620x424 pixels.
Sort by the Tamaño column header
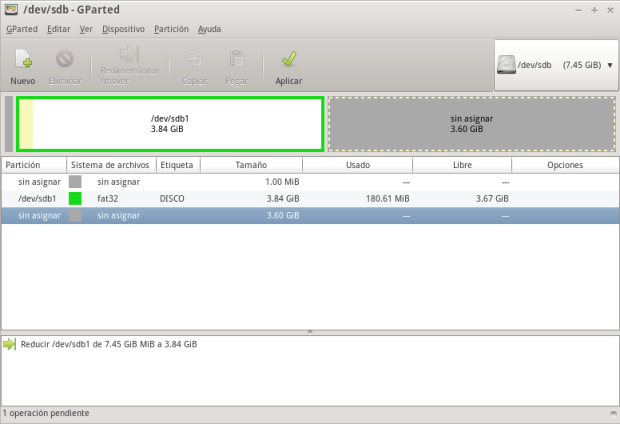(251, 164)
